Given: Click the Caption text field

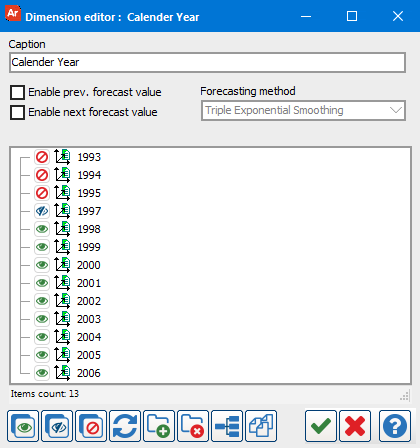Looking at the screenshot, I should (207, 62).
